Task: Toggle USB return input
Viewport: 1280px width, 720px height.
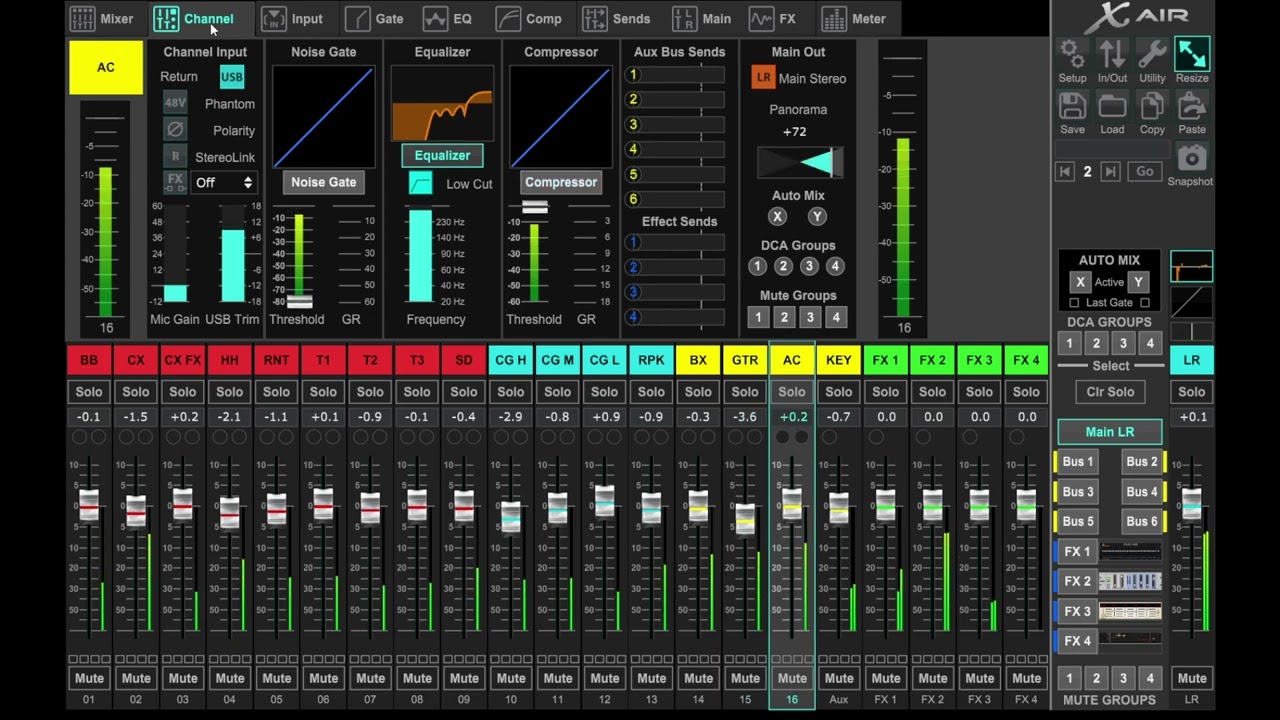Action: [231, 77]
